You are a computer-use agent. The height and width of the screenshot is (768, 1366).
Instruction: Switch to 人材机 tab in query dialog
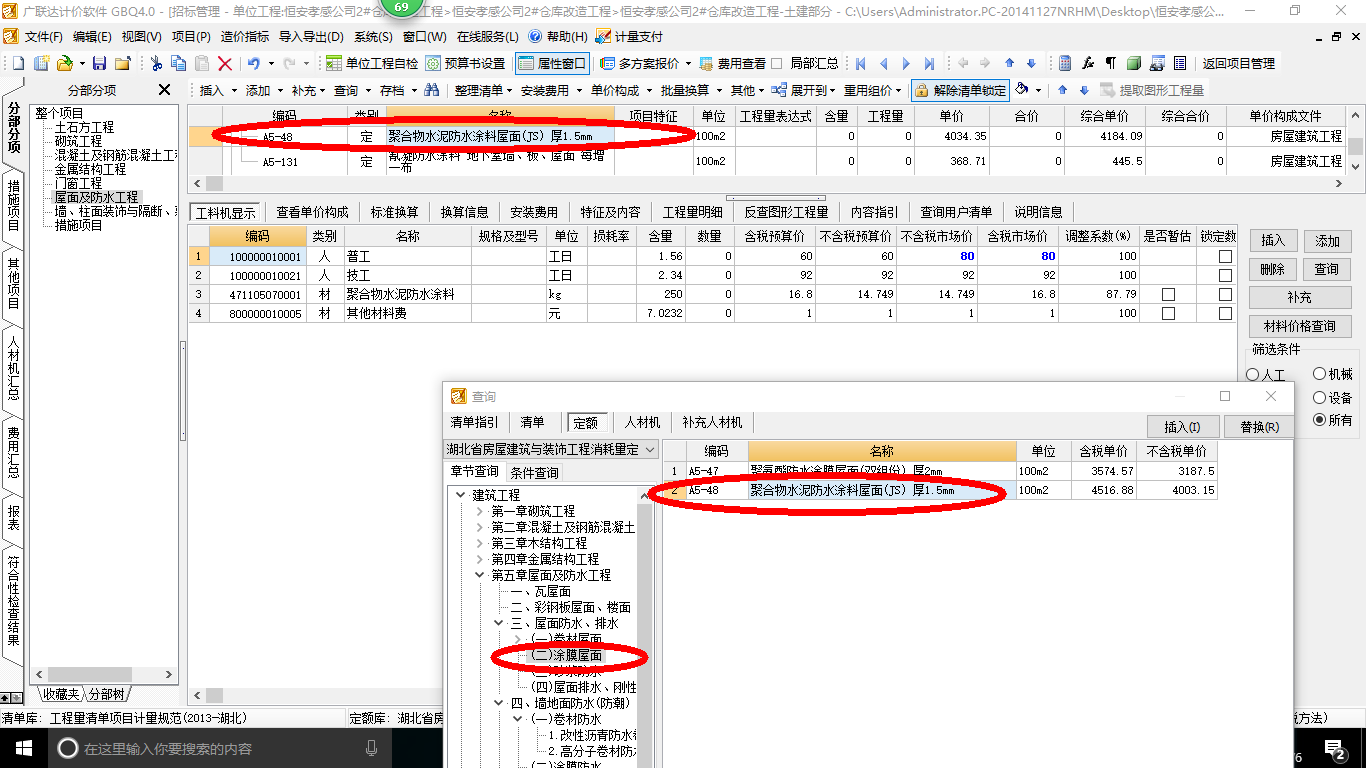pyautogui.click(x=641, y=422)
